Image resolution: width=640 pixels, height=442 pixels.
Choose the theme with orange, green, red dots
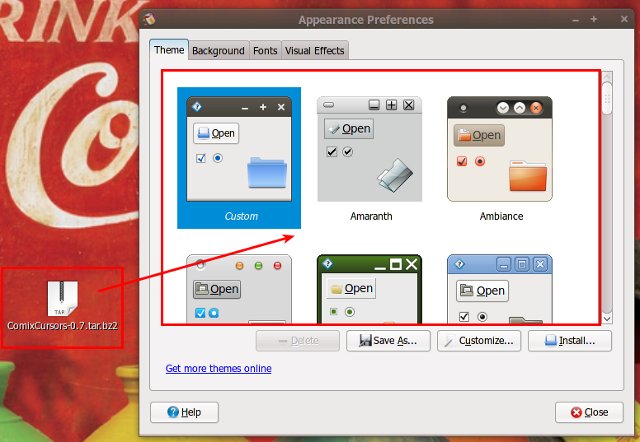pyautogui.click(x=239, y=289)
